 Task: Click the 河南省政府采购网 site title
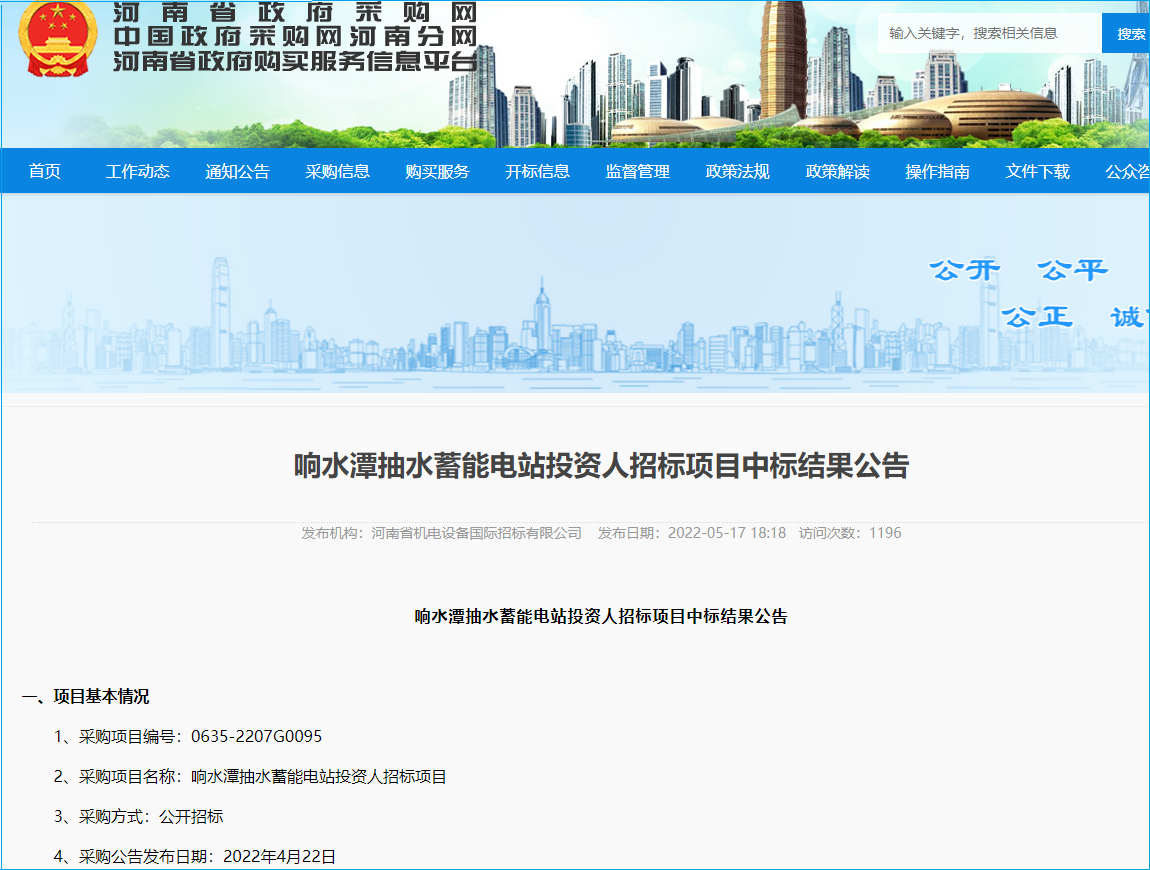pos(294,14)
